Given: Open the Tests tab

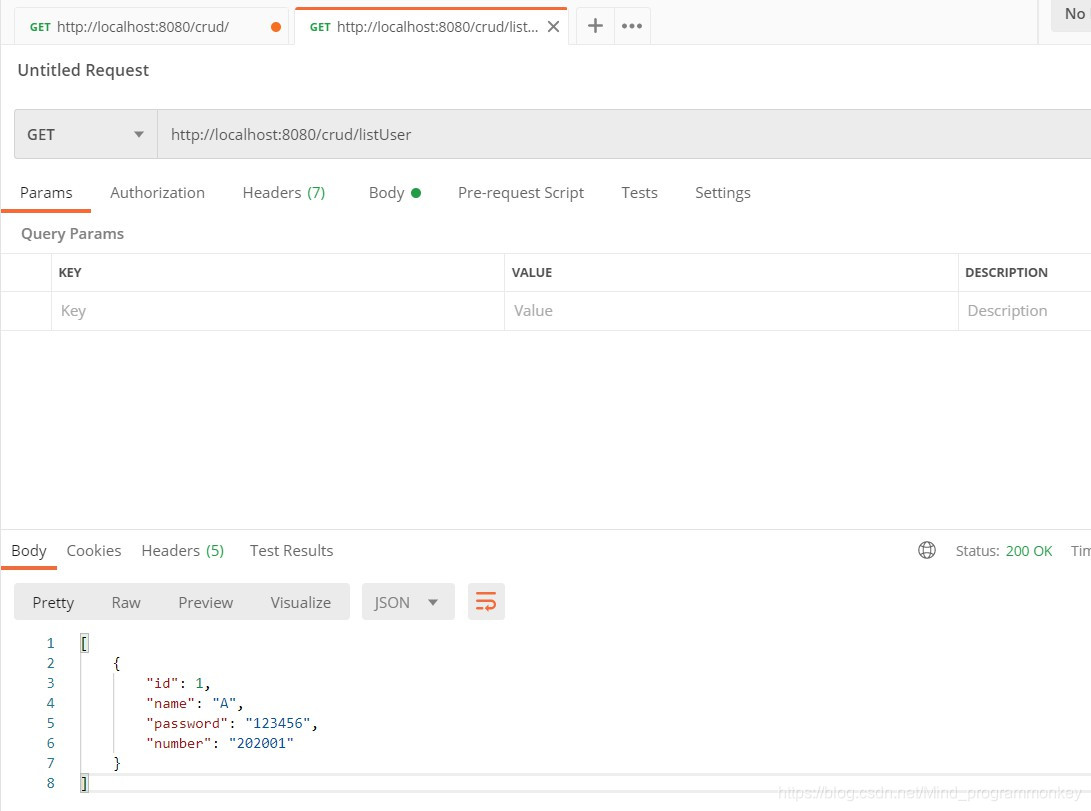Looking at the screenshot, I should point(639,193).
